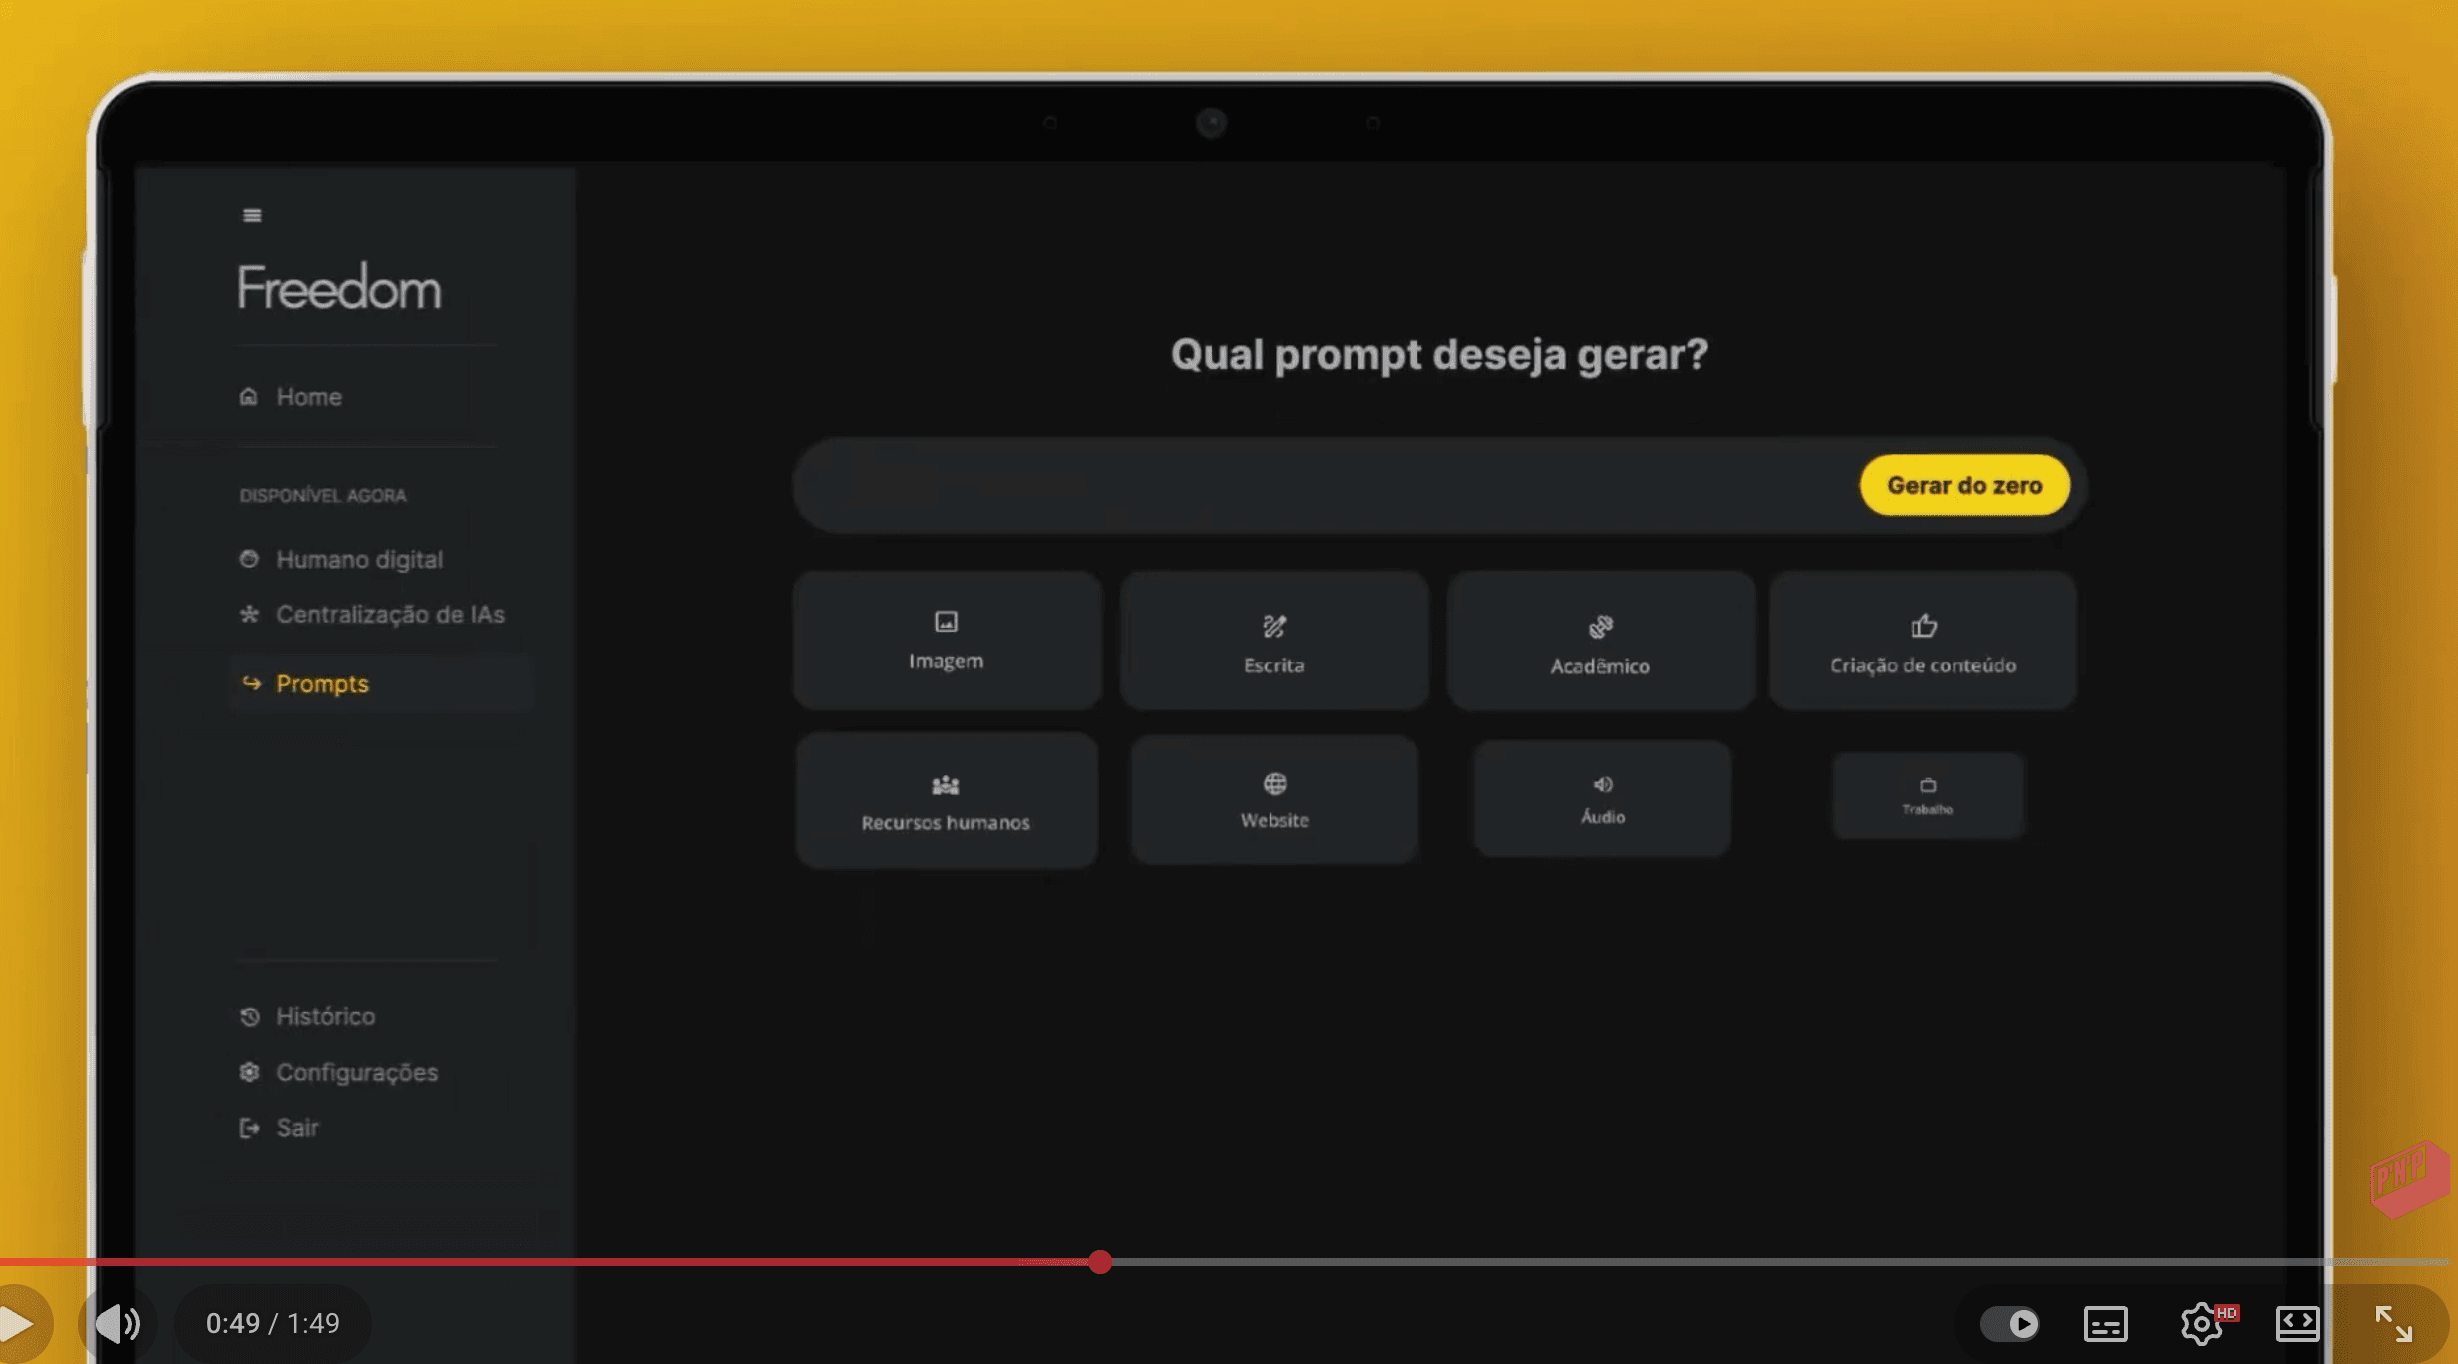Go to Home in sidebar

308,397
